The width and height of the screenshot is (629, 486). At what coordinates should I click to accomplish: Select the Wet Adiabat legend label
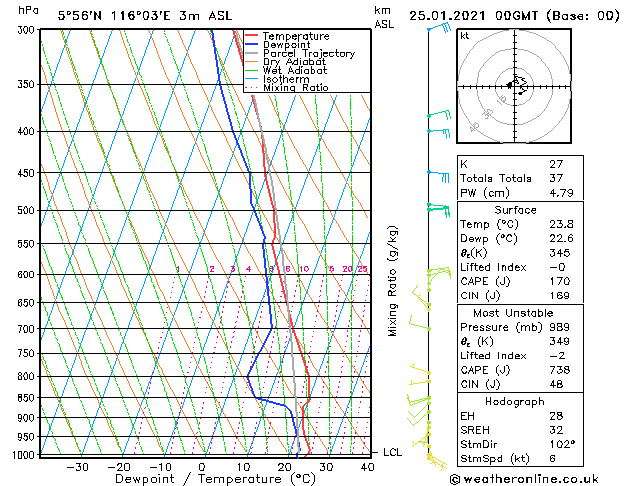coord(295,71)
